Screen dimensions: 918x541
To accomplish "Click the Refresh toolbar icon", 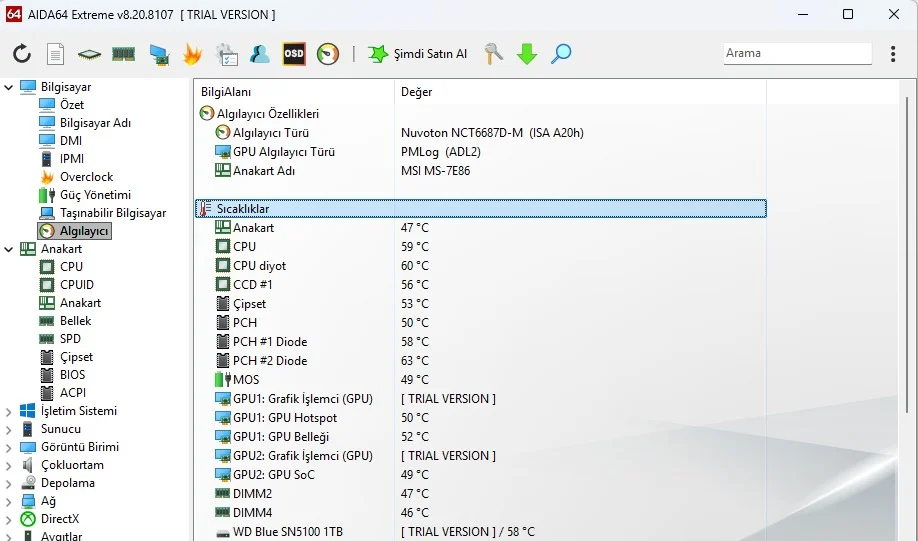I will (x=22, y=54).
